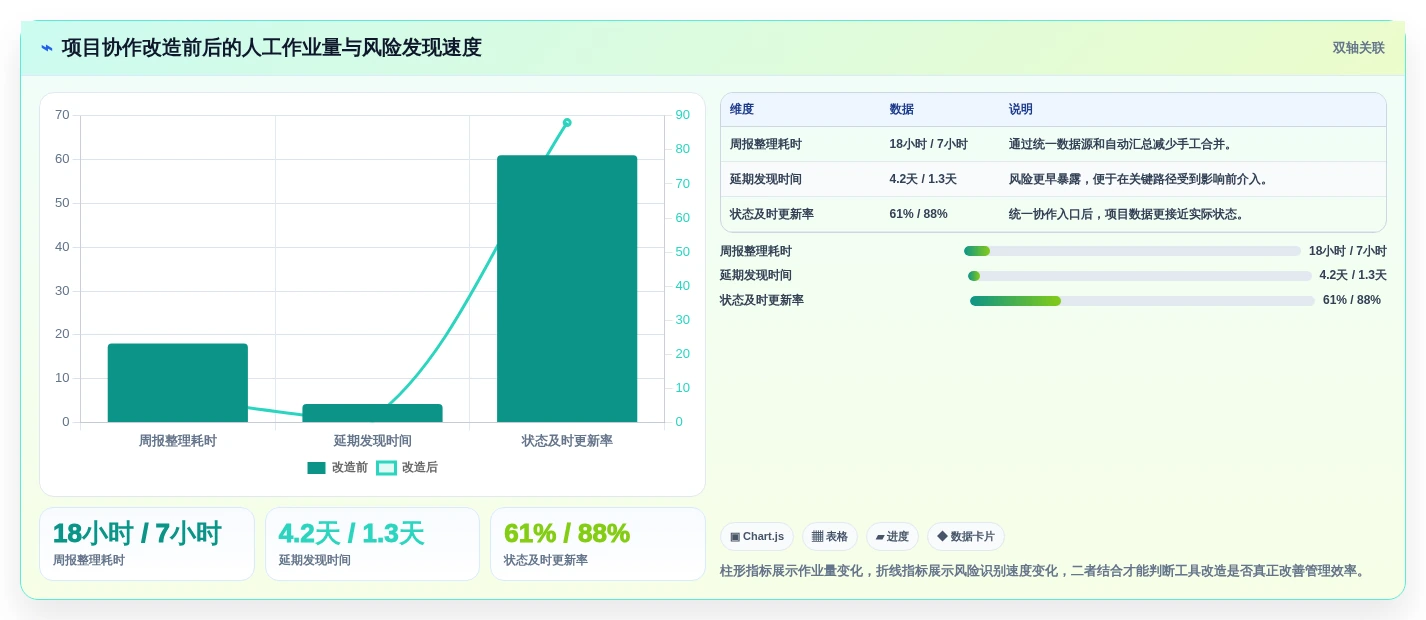Click 周报整理耗时 in the table's first row
Viewport: 1426px width, 620px height.
[766, 145]
